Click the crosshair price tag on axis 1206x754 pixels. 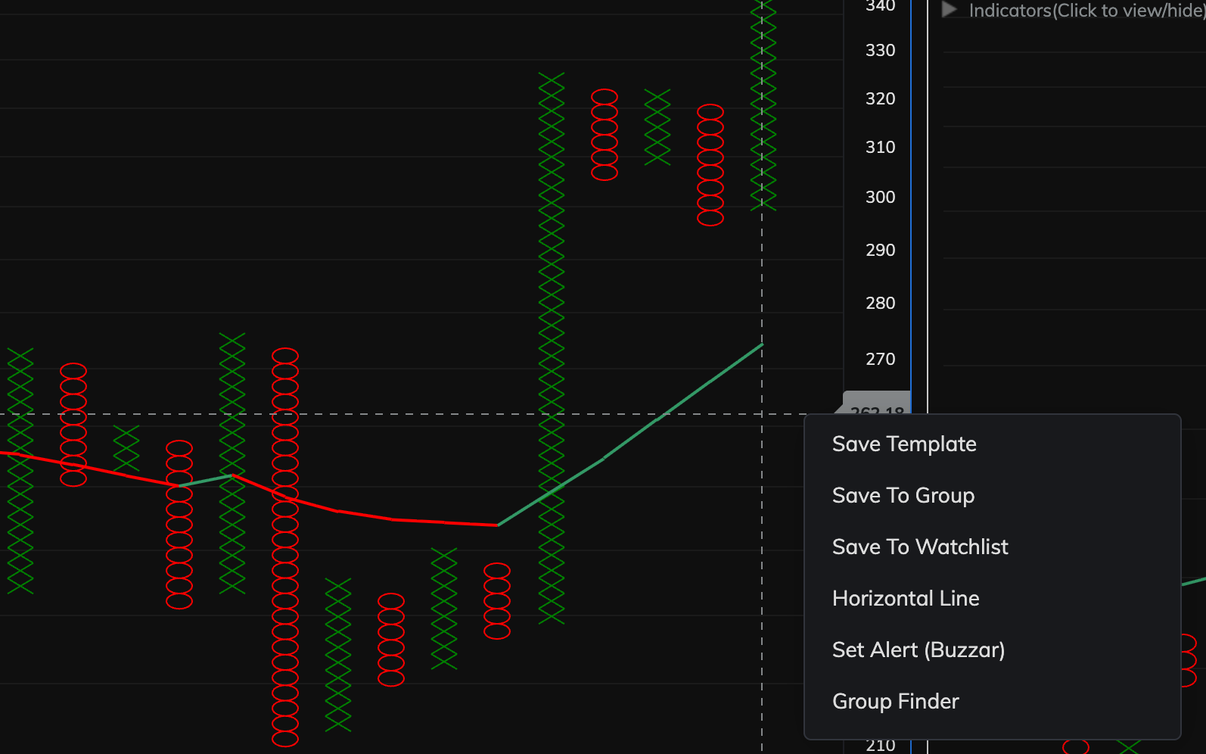coord(877,404)
